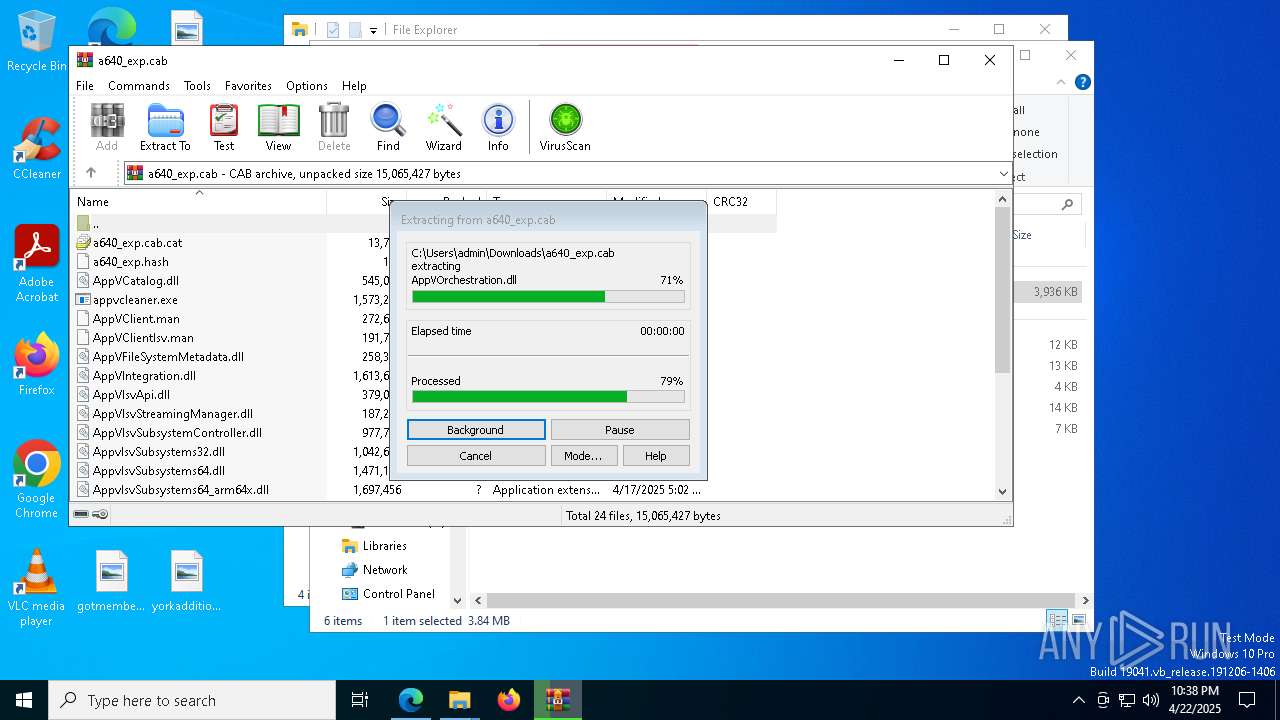Click File Explorer taskbar icon
Viewport: 1280px width, 720px height.
[459, 700]
